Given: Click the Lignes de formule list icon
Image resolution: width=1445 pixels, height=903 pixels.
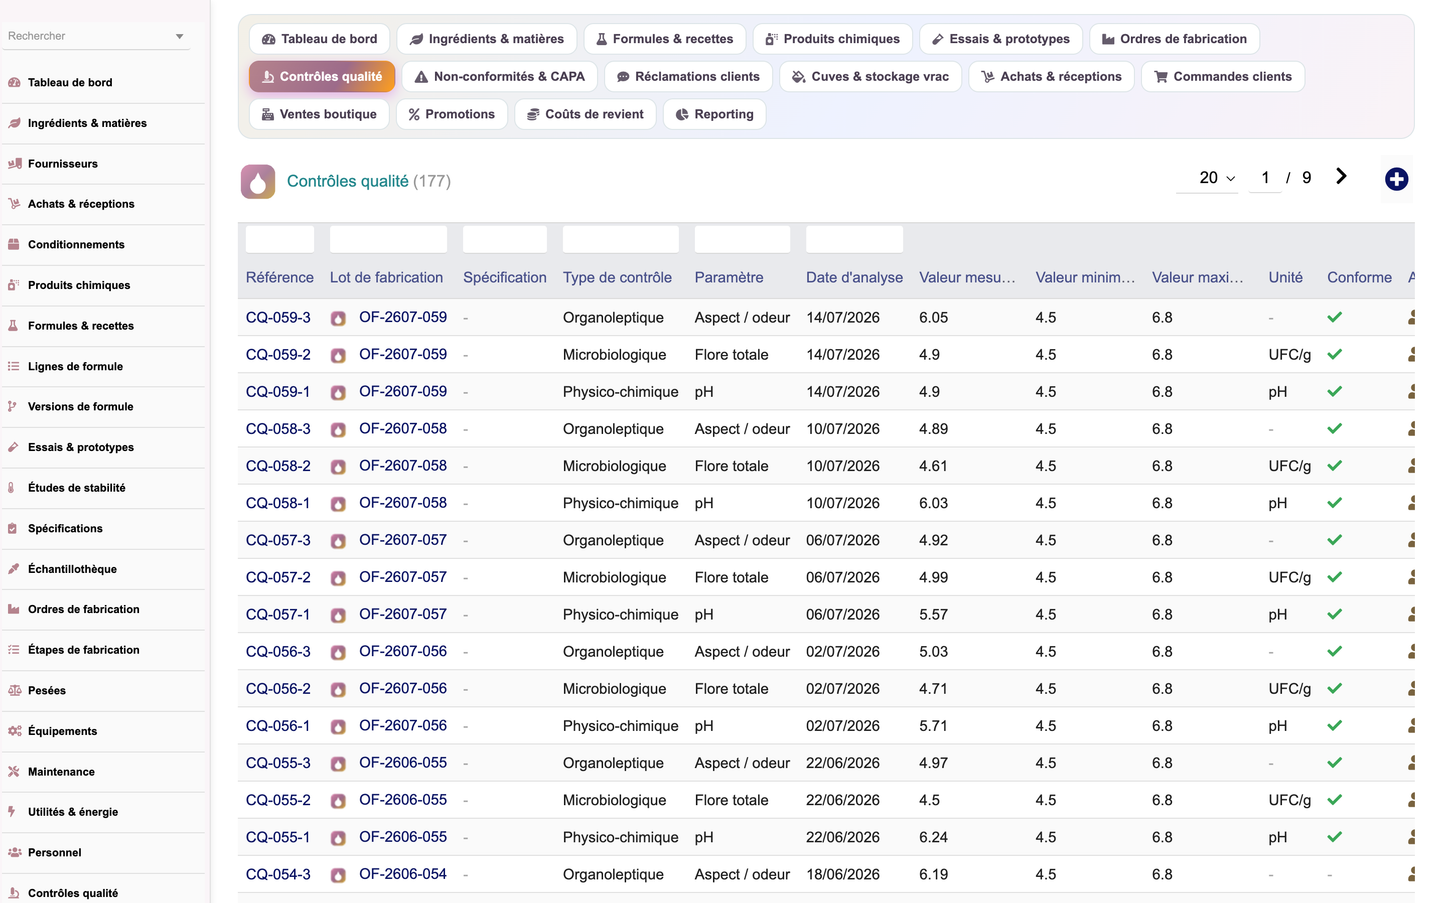Looking at the screenshot, I should [14, 366].
